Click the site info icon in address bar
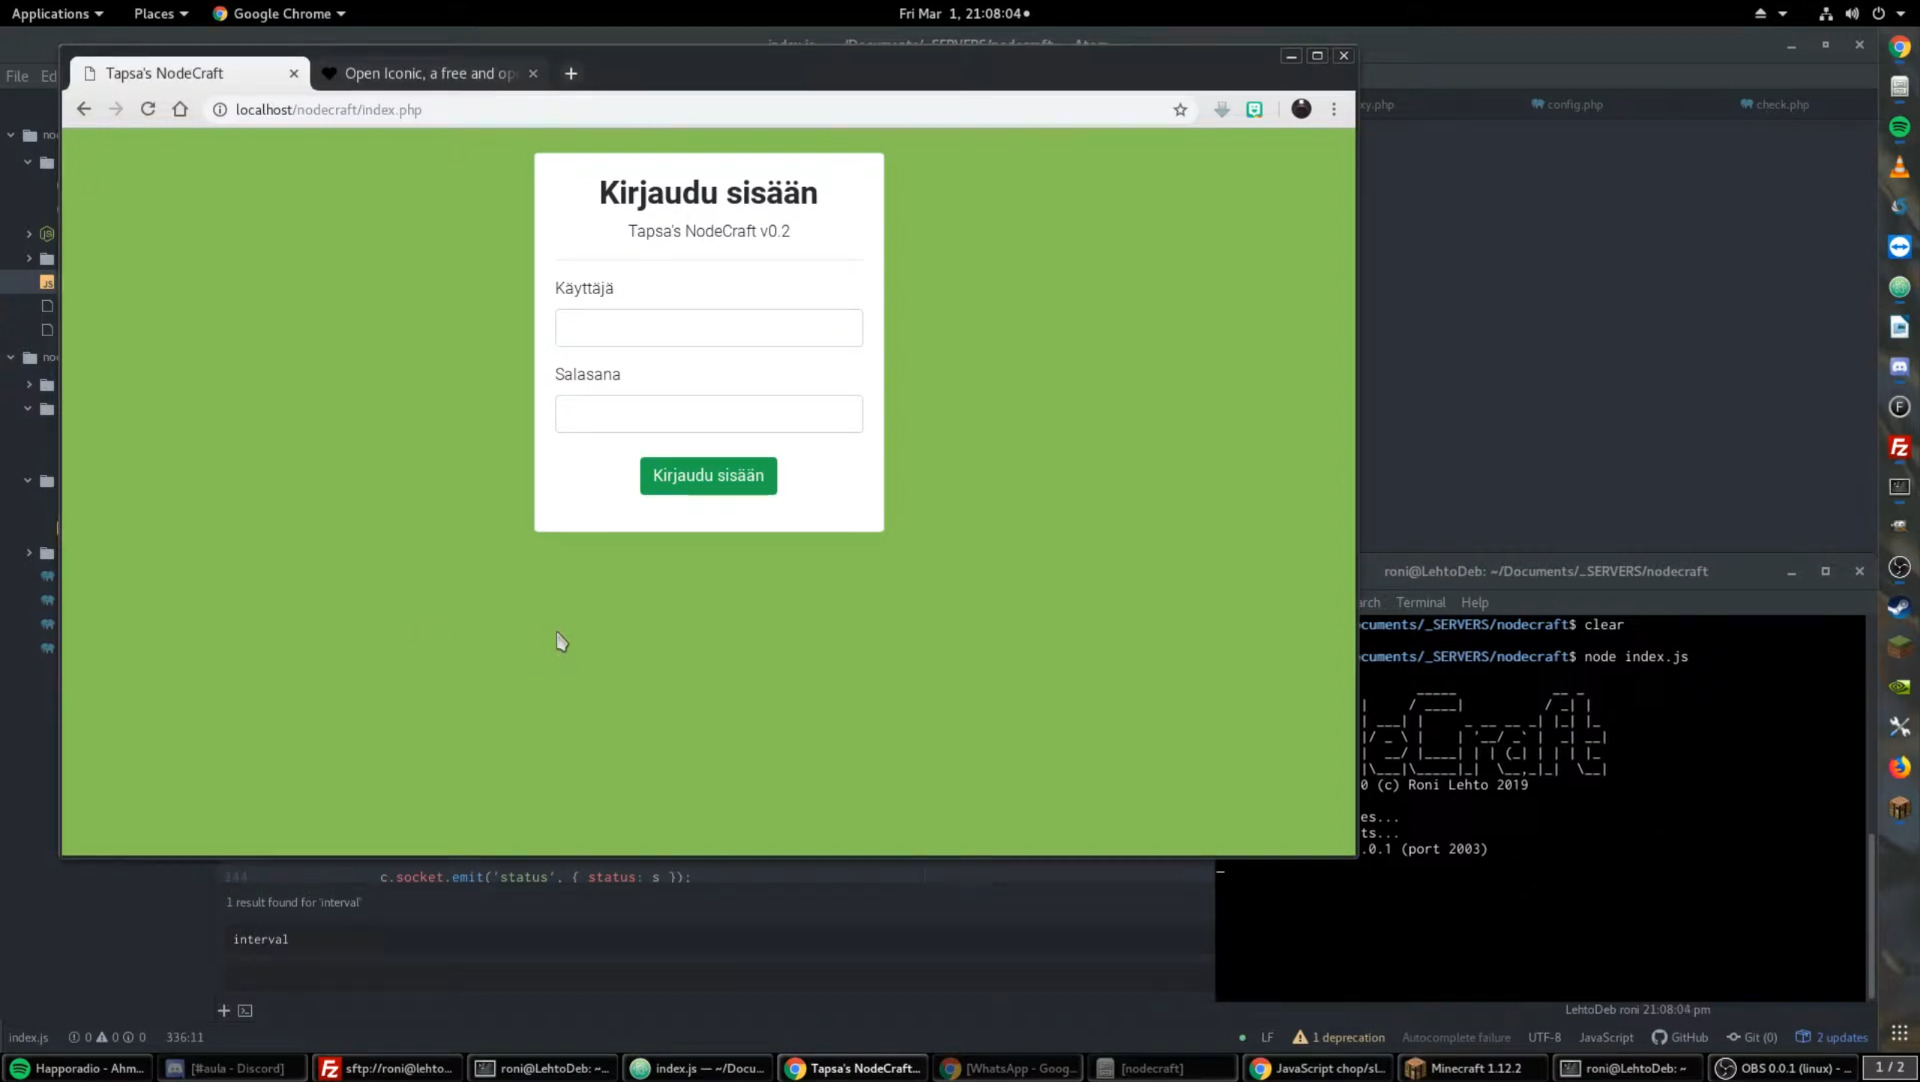 click(219, 110)
